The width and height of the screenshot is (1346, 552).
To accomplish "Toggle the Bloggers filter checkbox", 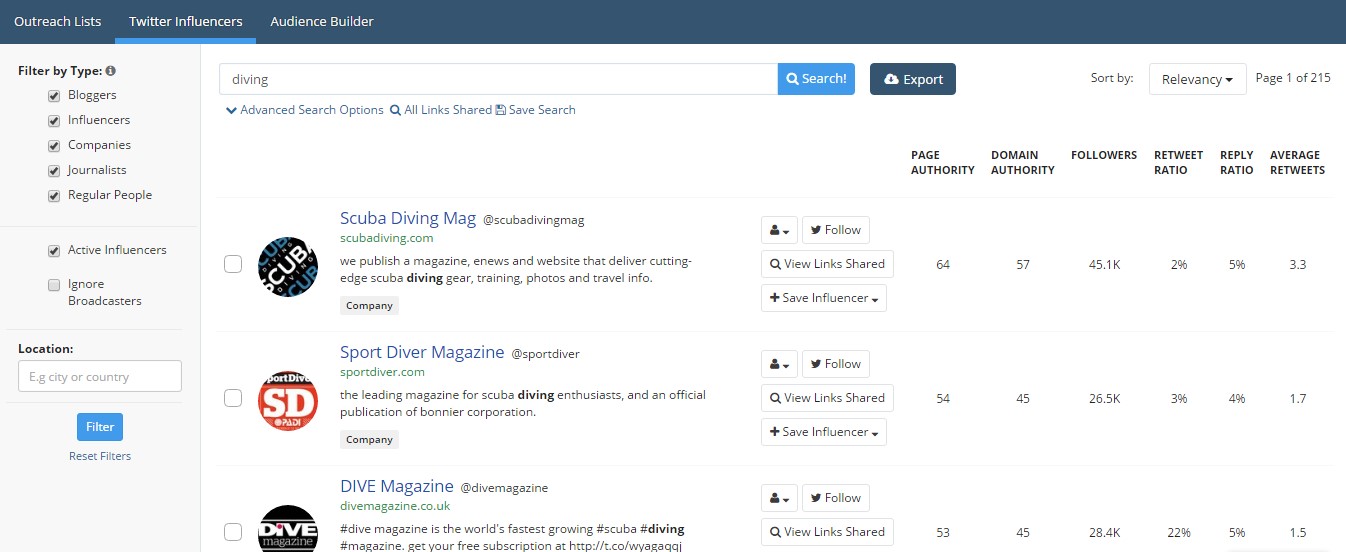I will pos(54,96).
